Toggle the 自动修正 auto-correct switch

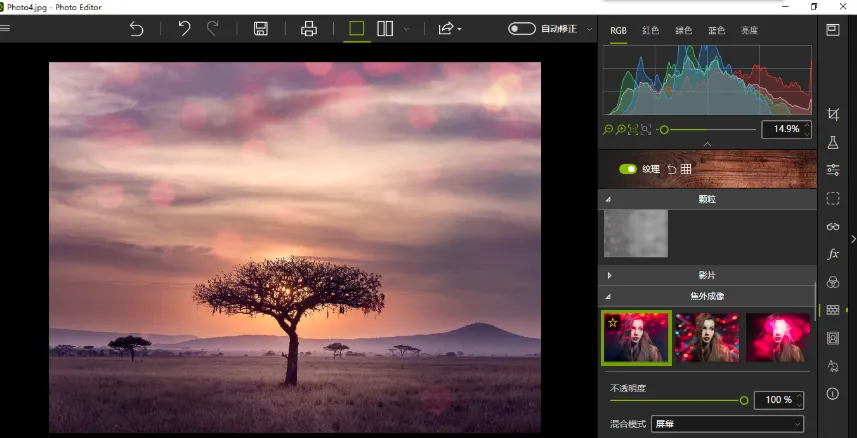pyautogui.click(x=521, y=28)
